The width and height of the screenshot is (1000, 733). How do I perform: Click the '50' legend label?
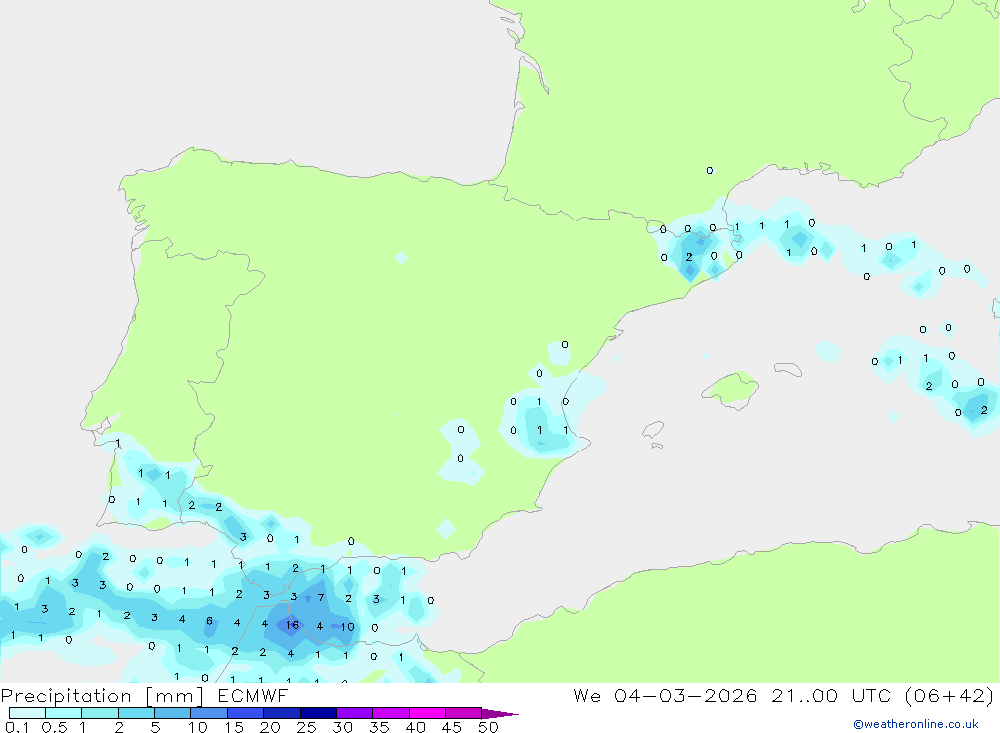488,727
